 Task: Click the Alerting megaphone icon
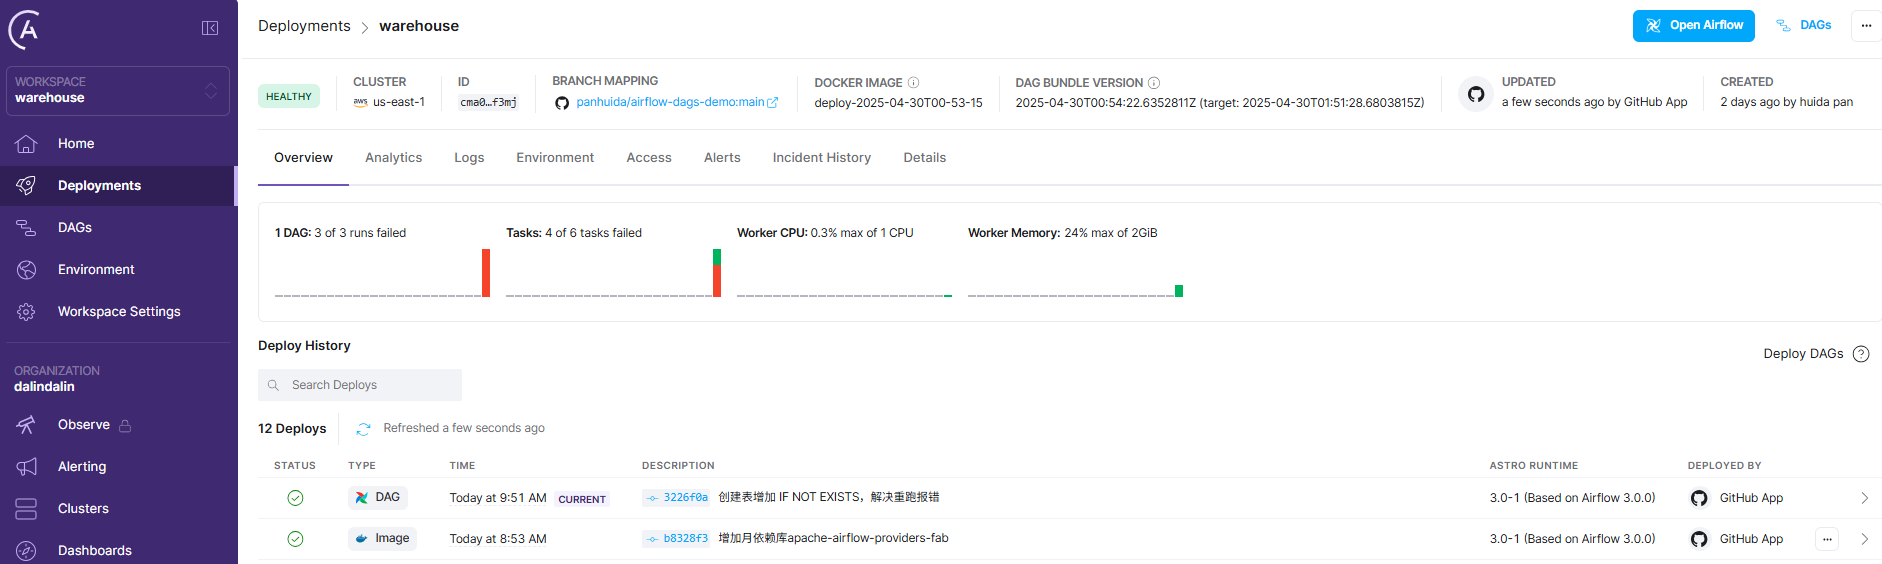[26, 467]
